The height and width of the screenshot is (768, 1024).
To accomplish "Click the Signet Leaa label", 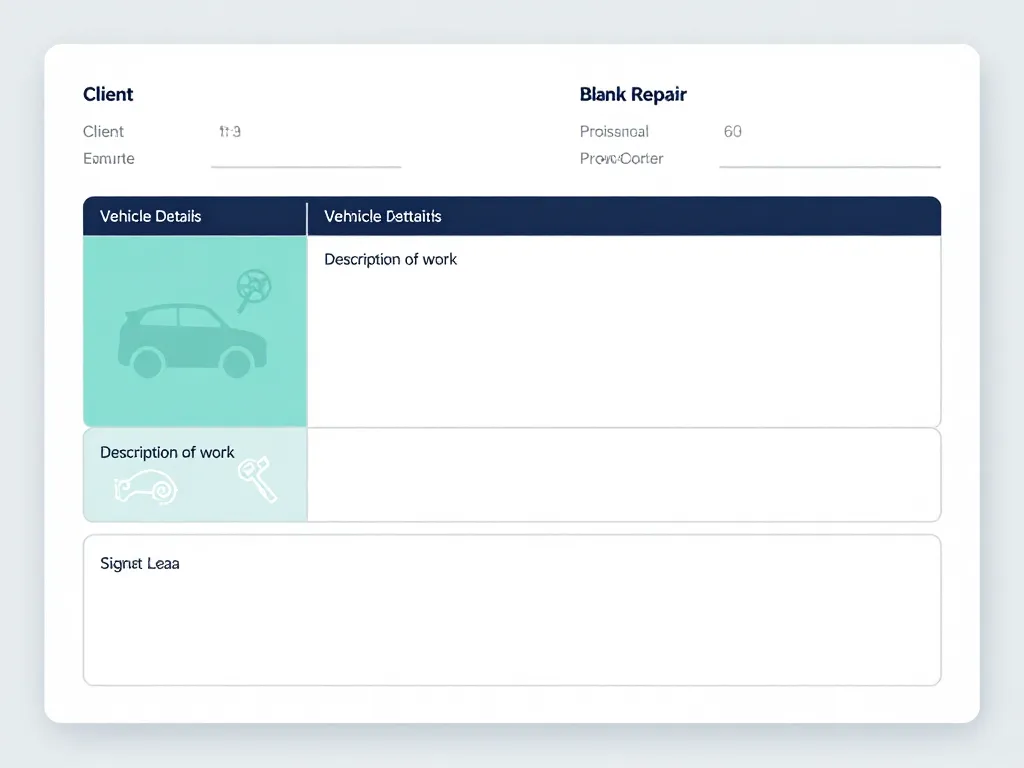I will [140, 563].
